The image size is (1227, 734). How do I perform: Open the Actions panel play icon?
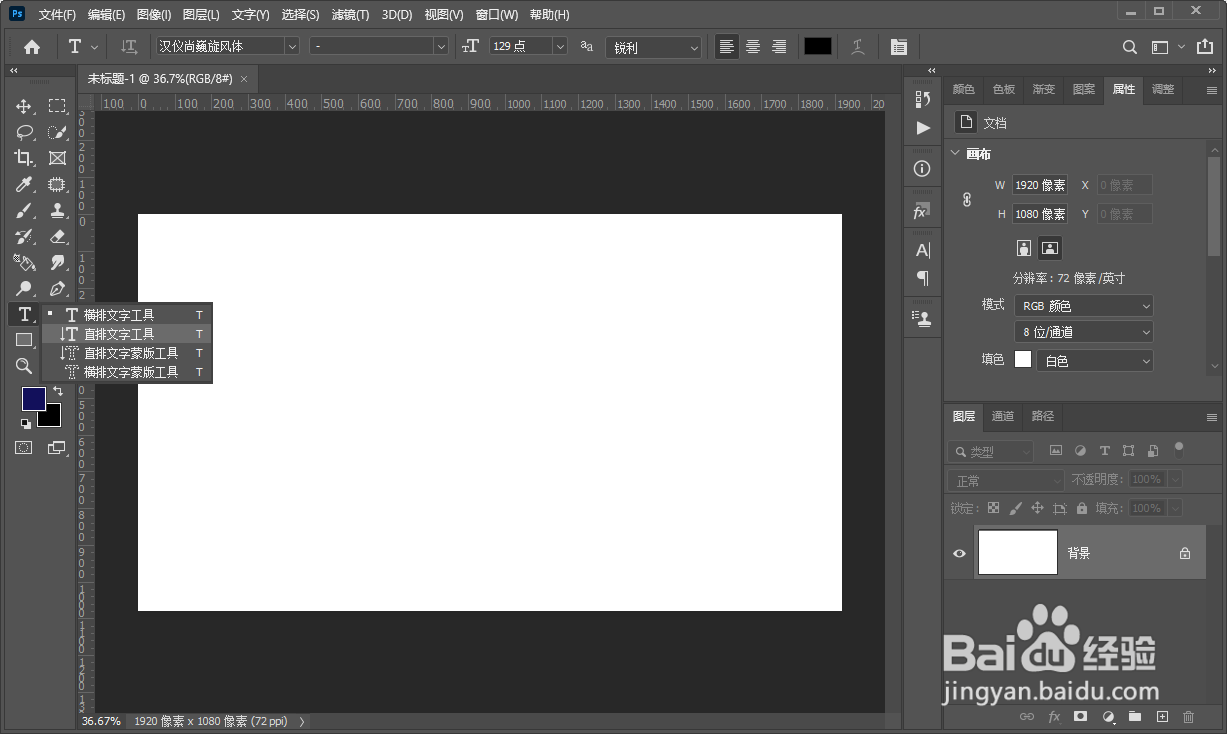(922, 128)
